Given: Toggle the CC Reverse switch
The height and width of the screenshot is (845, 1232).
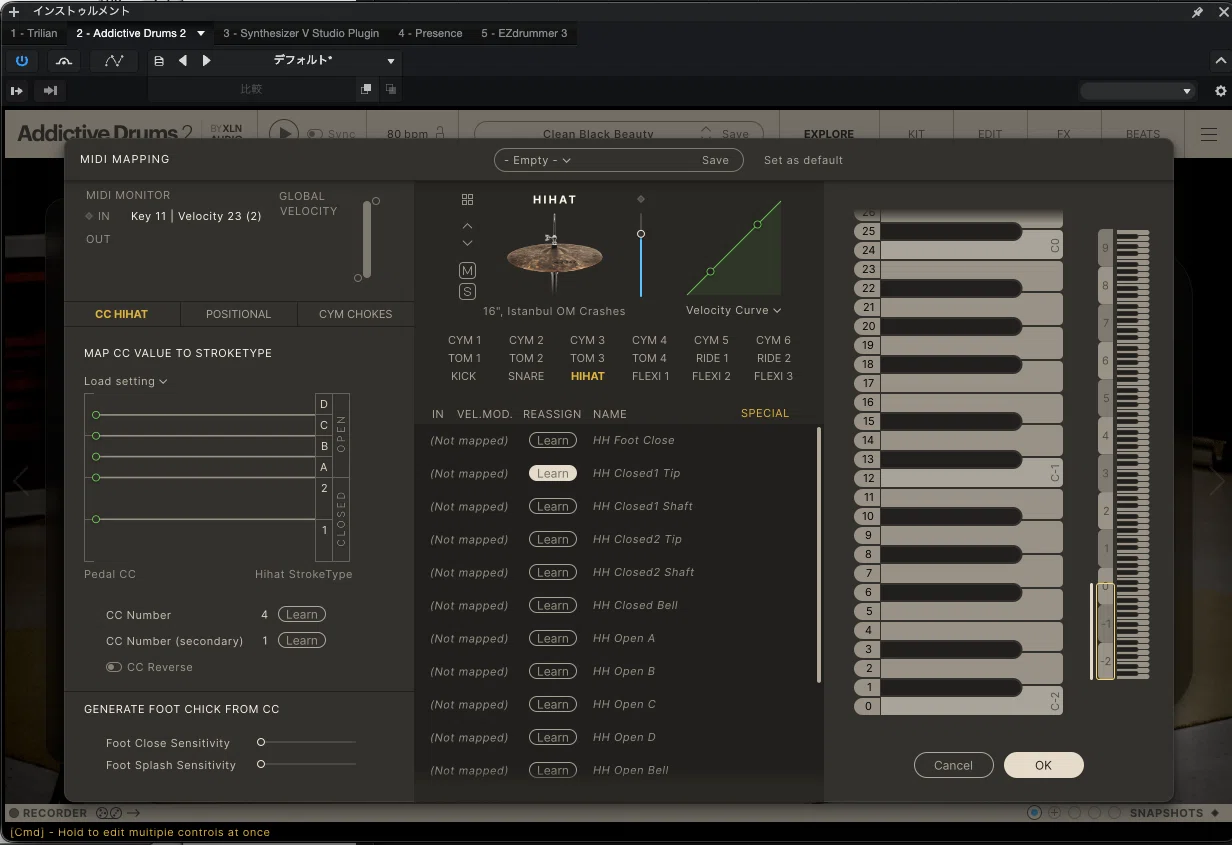Looking at the screenshot, I should coord(114,667).
